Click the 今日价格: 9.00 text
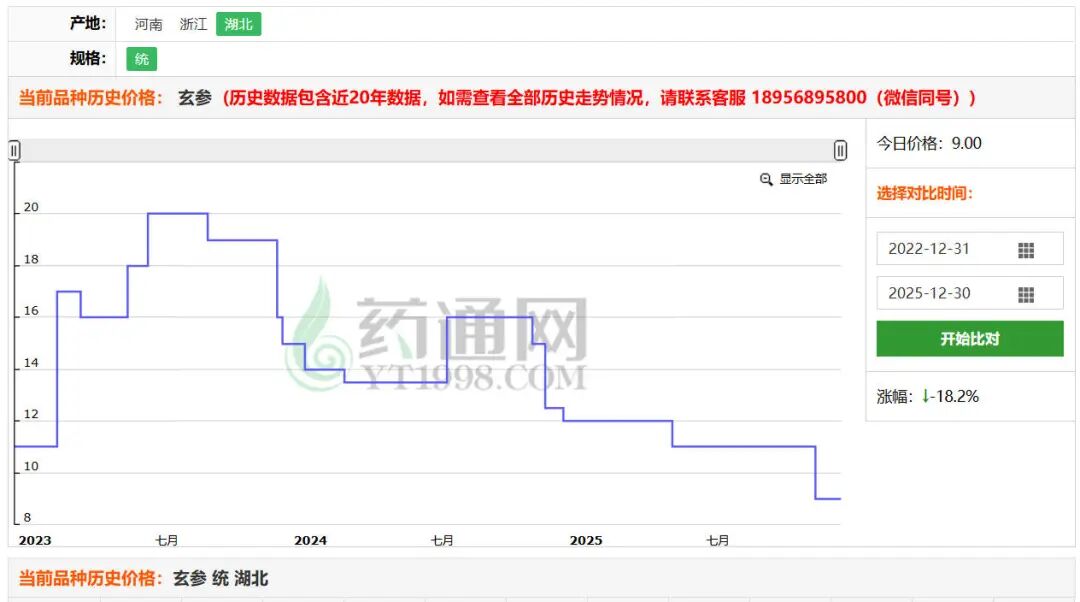The width and height of the screenshot is (1080, 602). click(928, 143)
